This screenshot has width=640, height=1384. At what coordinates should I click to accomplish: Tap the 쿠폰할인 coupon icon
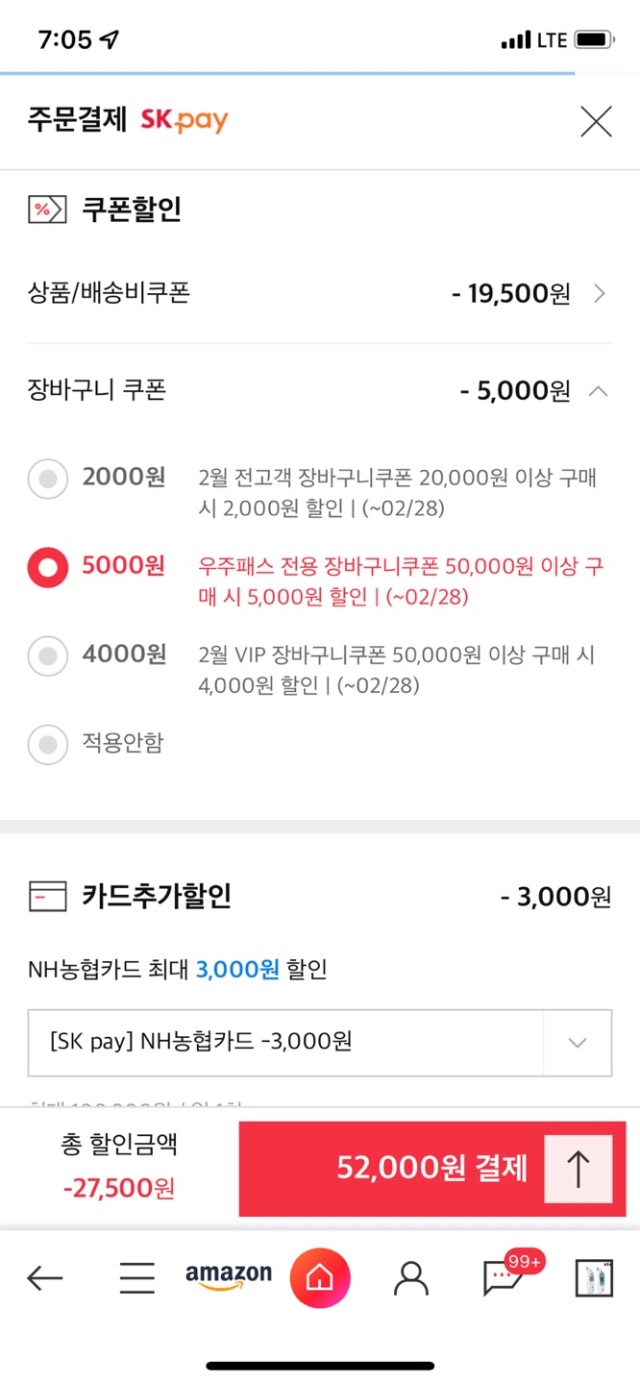tap(47, 210)
